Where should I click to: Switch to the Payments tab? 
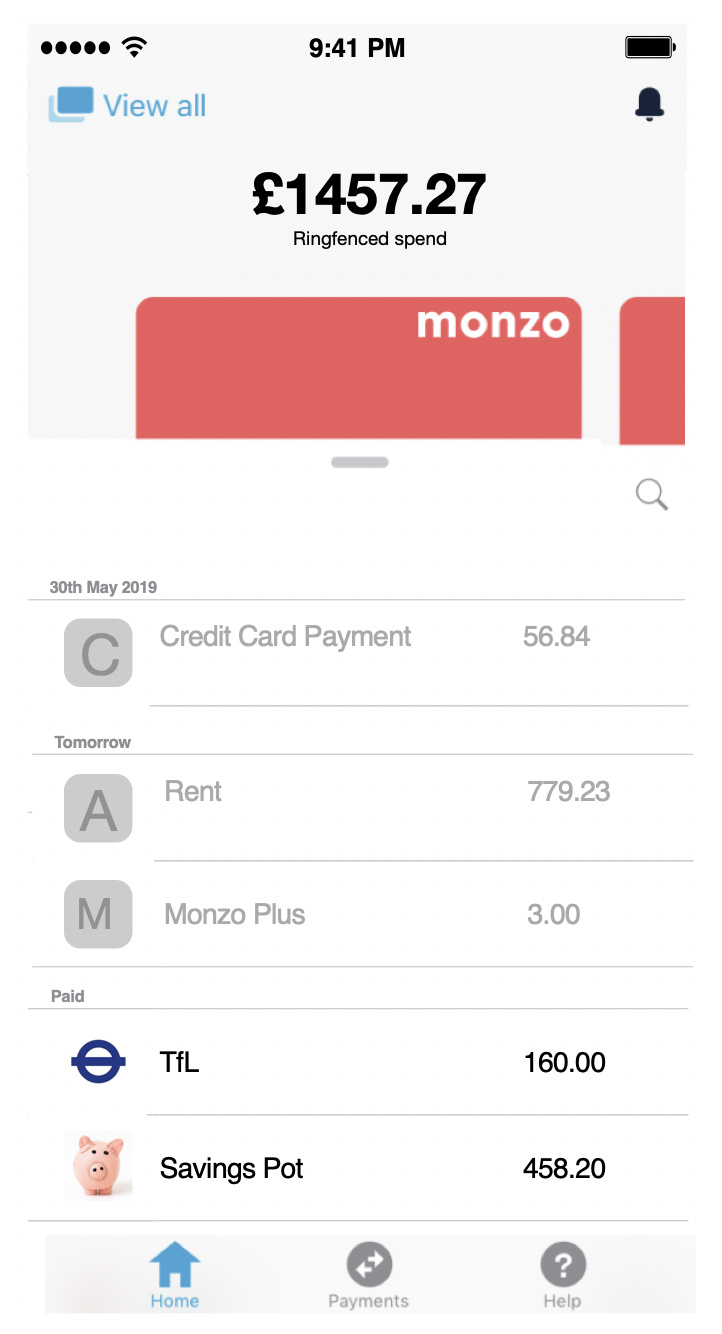(x=369, y=1276)
